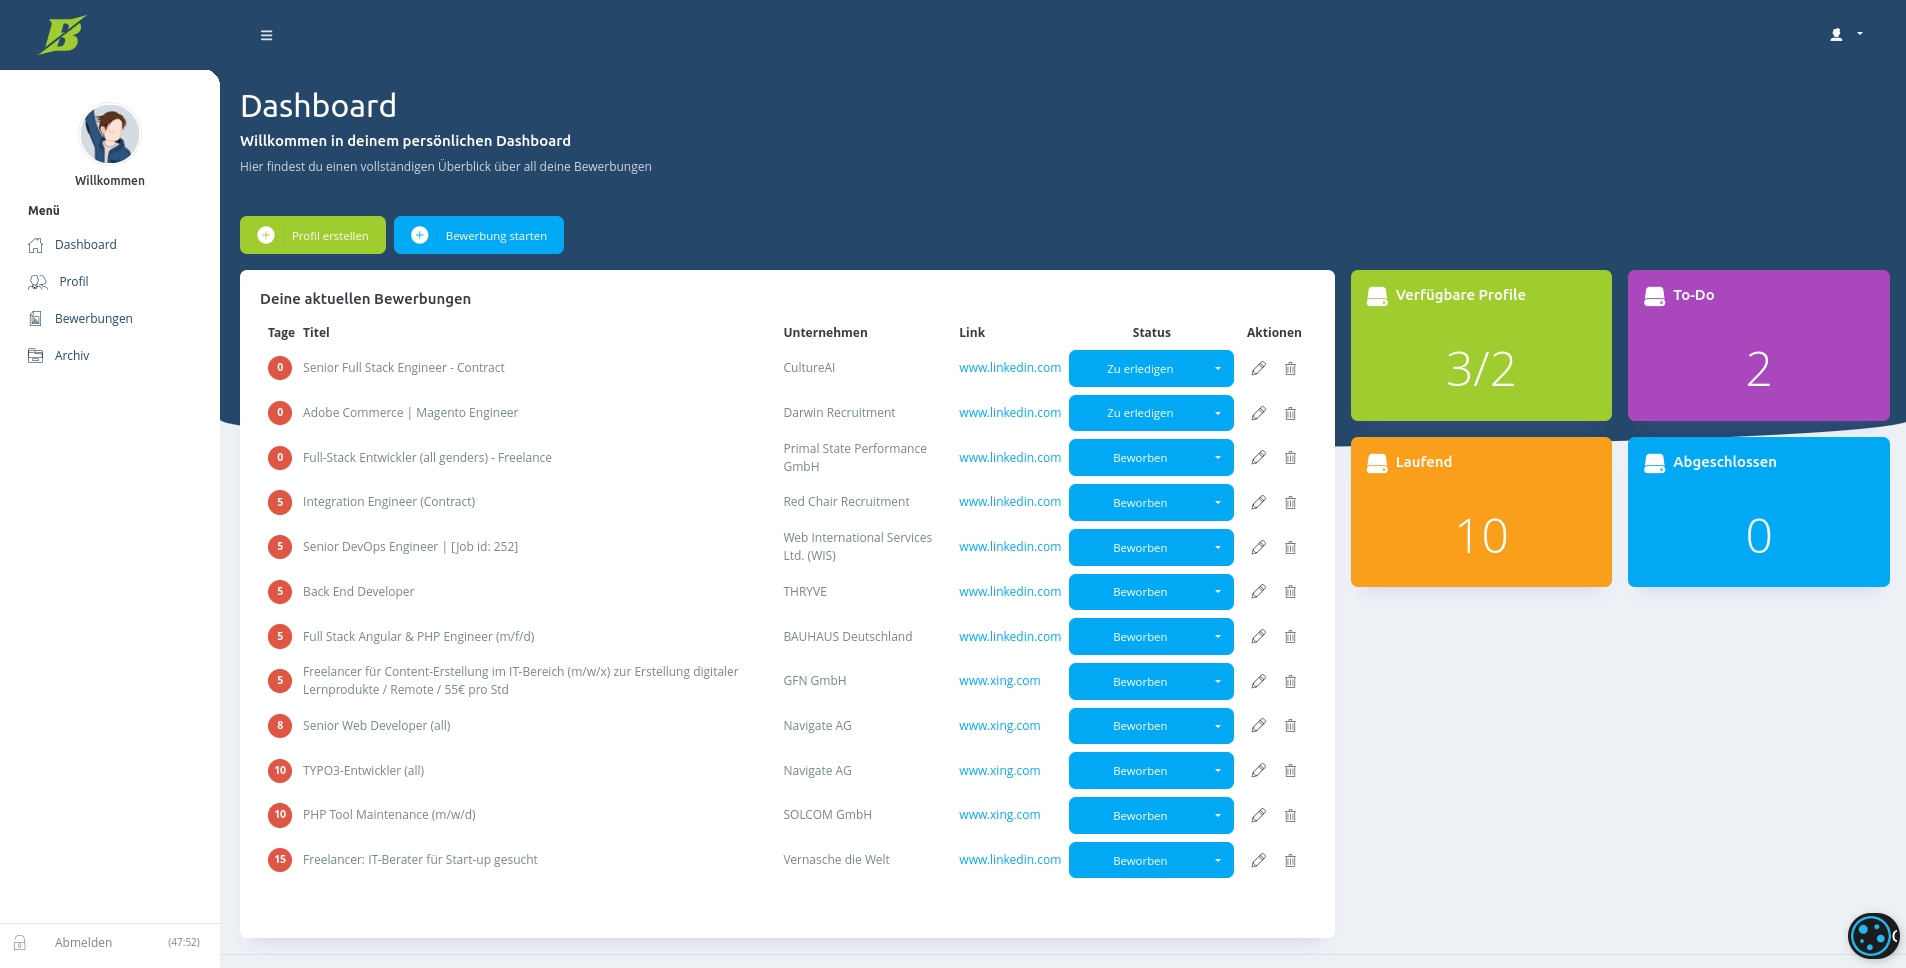1906x968 pixels.
Task: Delete the Vernasche die Welt application
Action: point(1290,860)
